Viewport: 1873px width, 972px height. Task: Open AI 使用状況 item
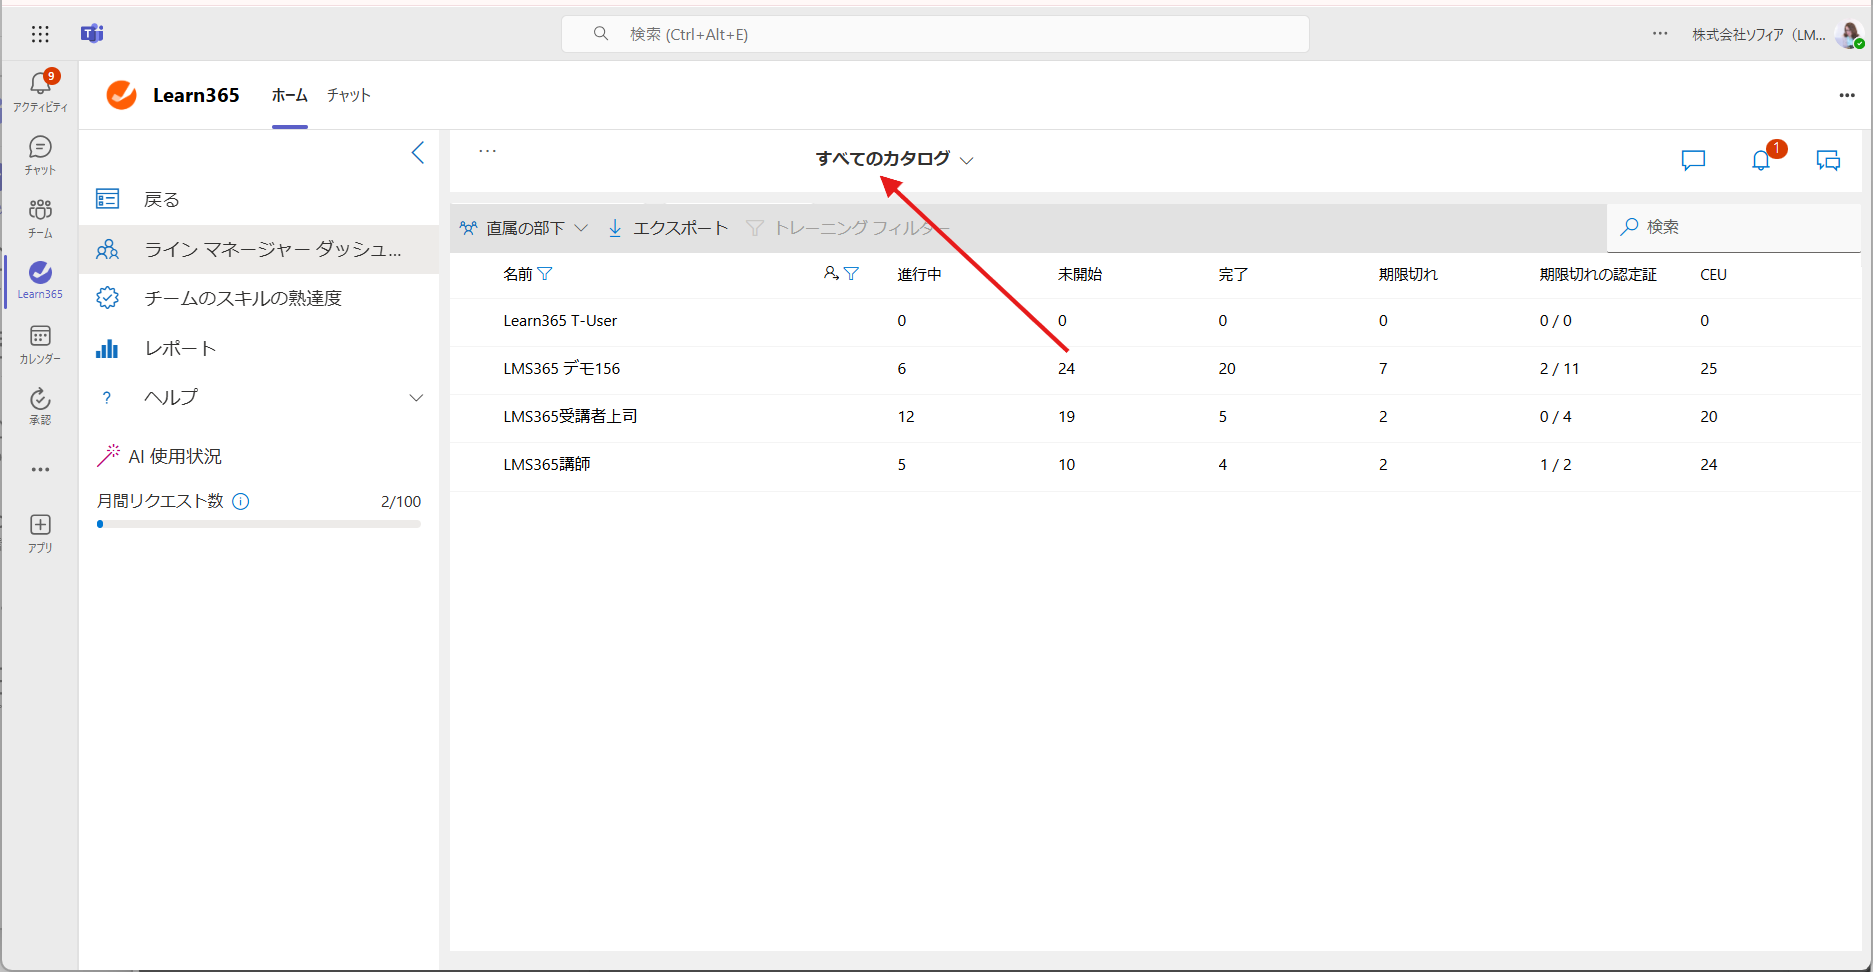coord(160,456)
